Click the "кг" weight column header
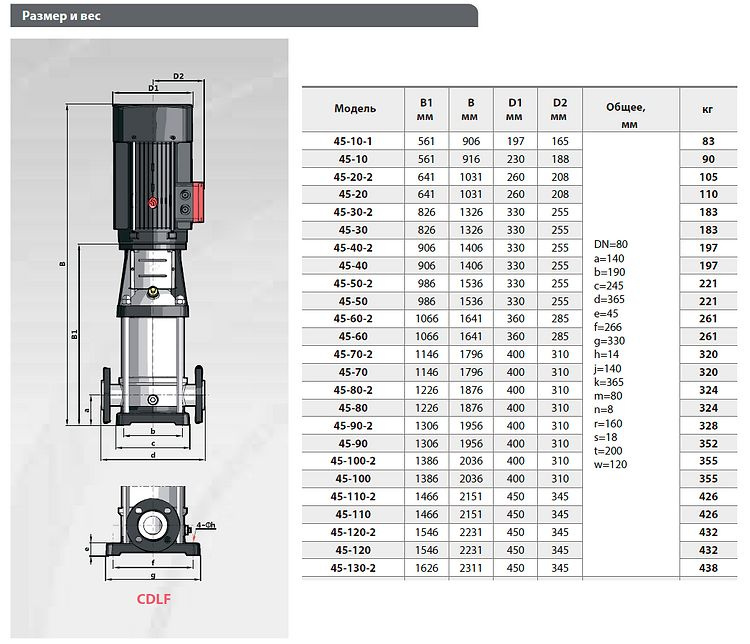Screen dimensions: 750x644 tap(709, 108)
